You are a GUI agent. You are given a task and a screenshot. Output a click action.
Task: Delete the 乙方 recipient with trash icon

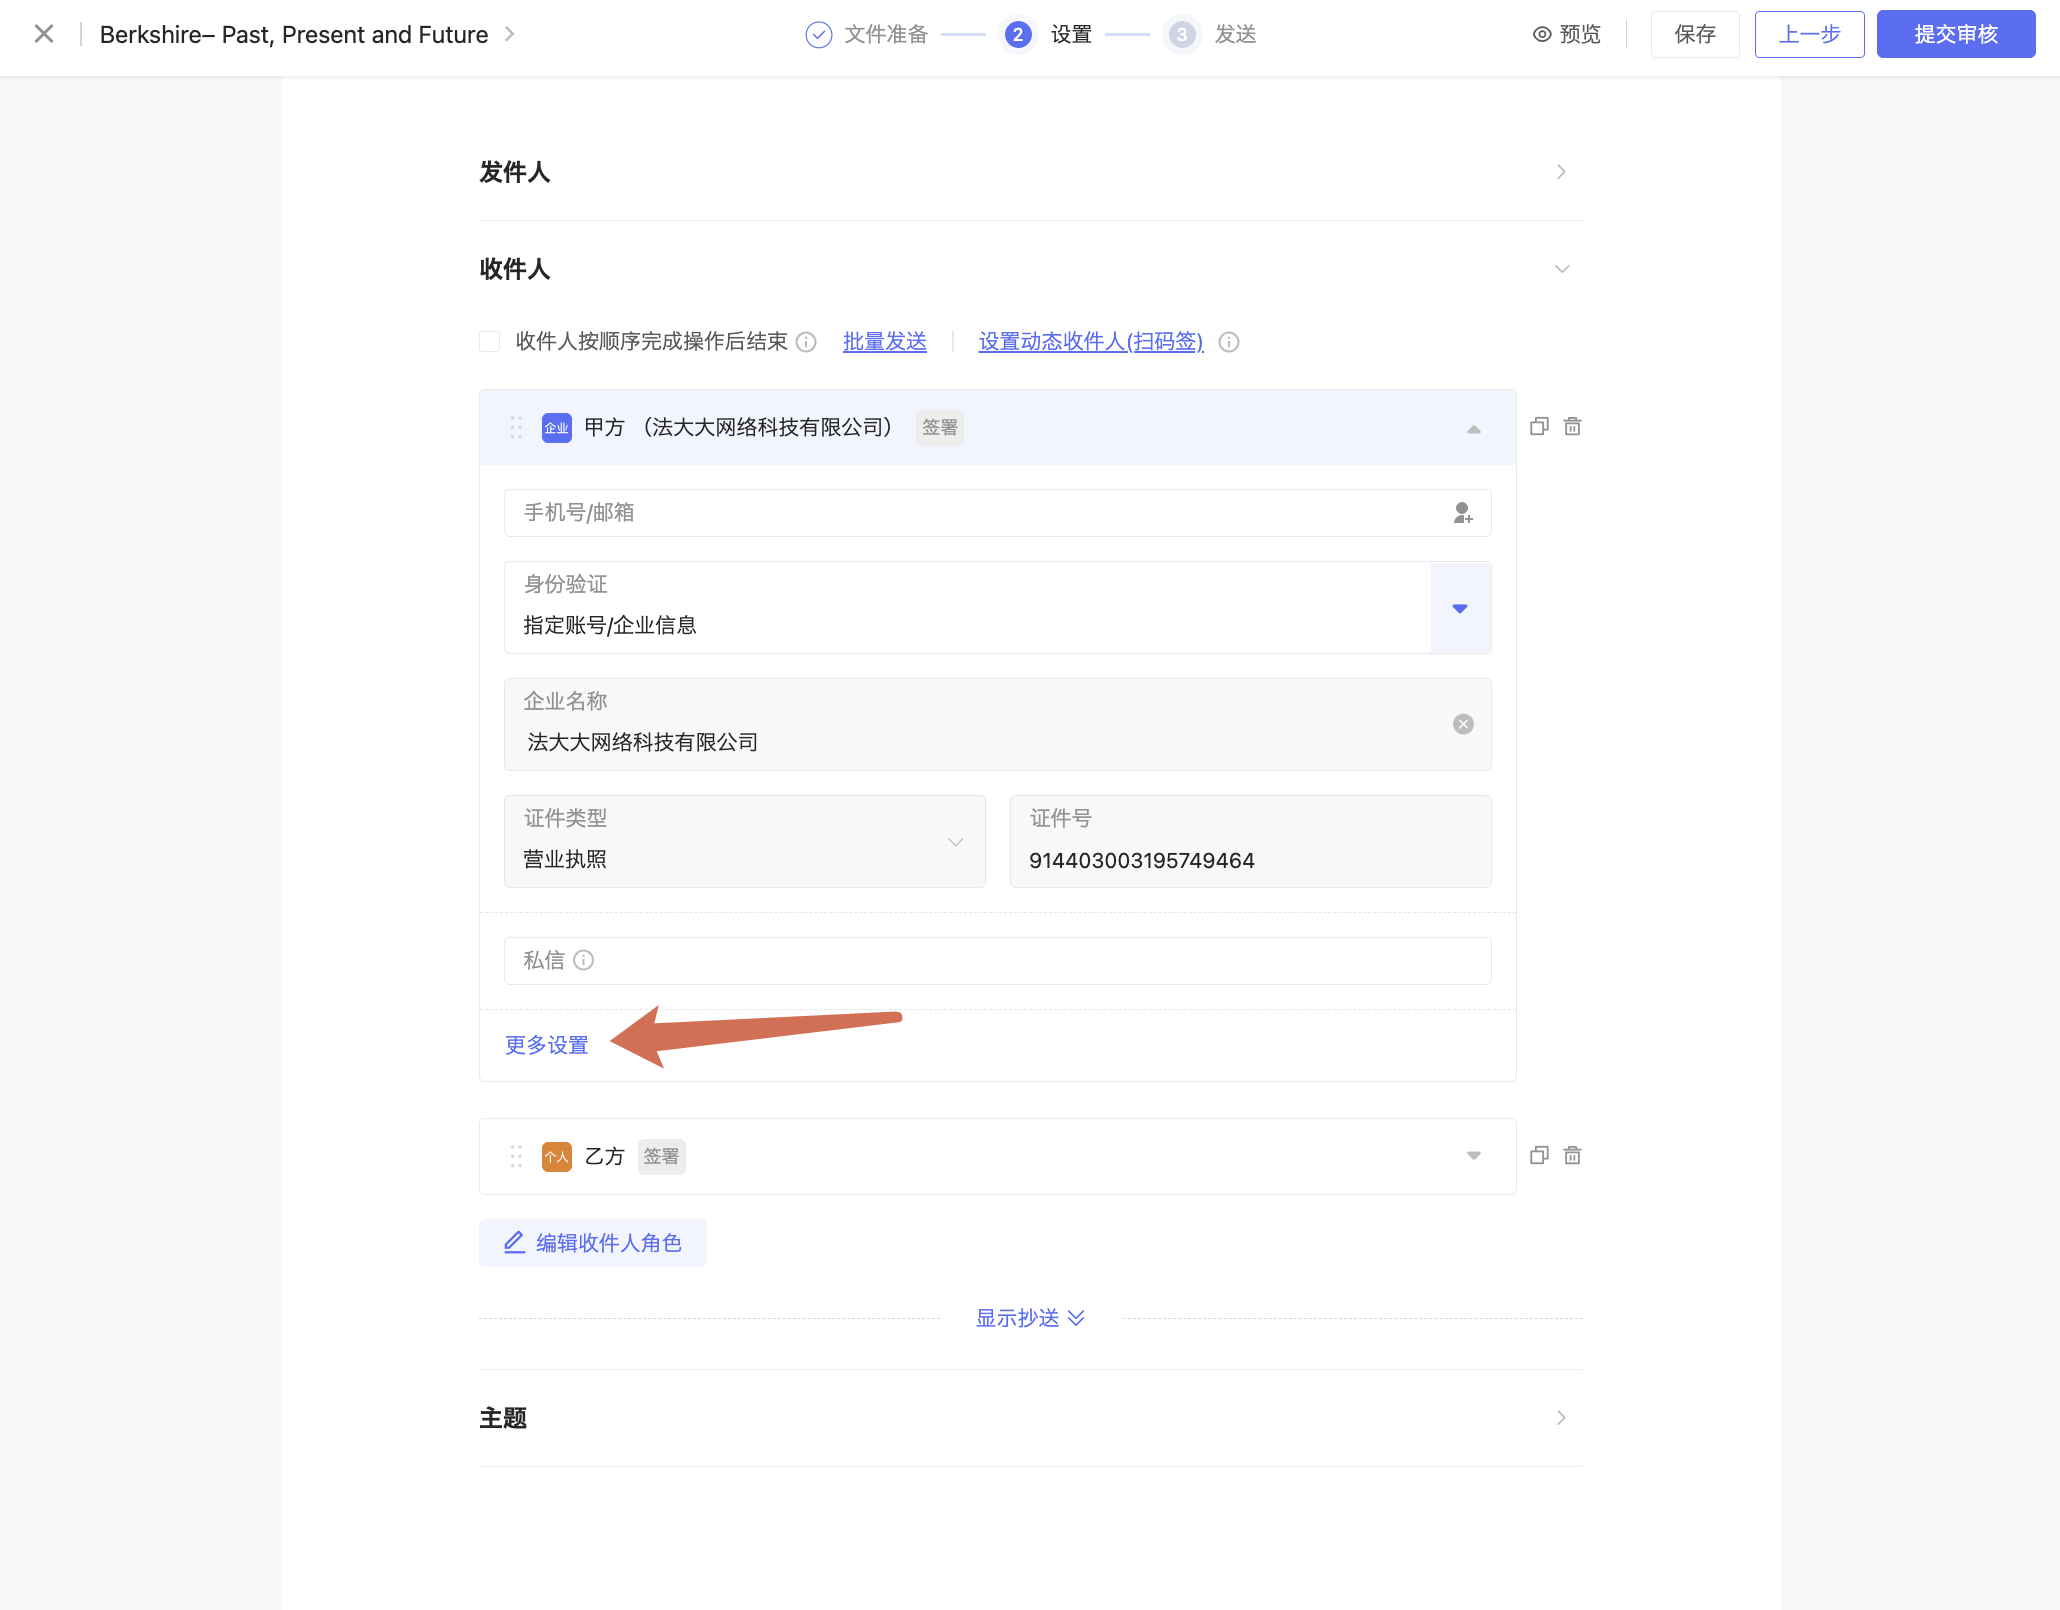(1572, 1156)
